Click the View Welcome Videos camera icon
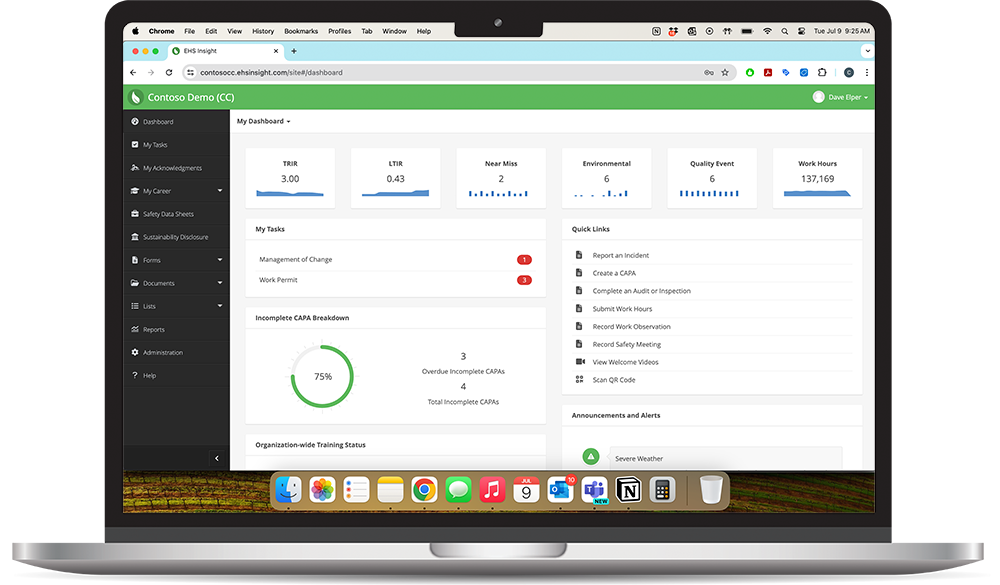This screenshot has width=1000, height=585. tap(580, 362)
